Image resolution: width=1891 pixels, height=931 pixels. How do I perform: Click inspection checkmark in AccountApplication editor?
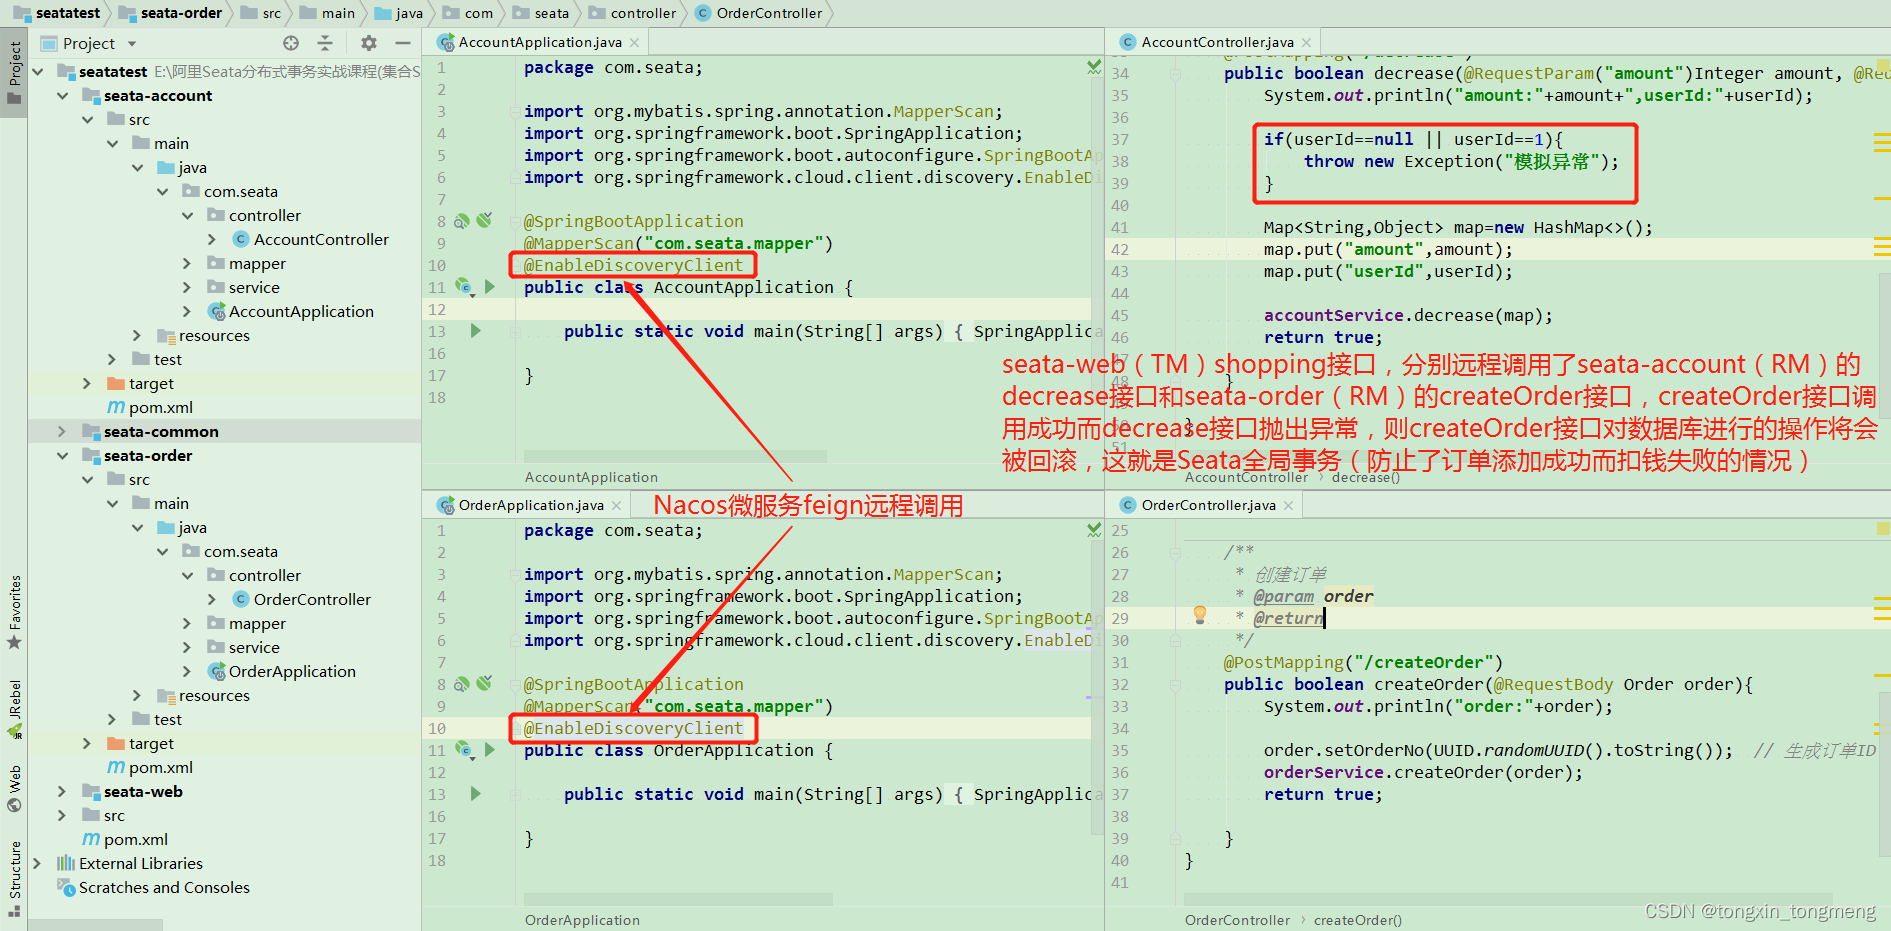(x=1094, y=67)
